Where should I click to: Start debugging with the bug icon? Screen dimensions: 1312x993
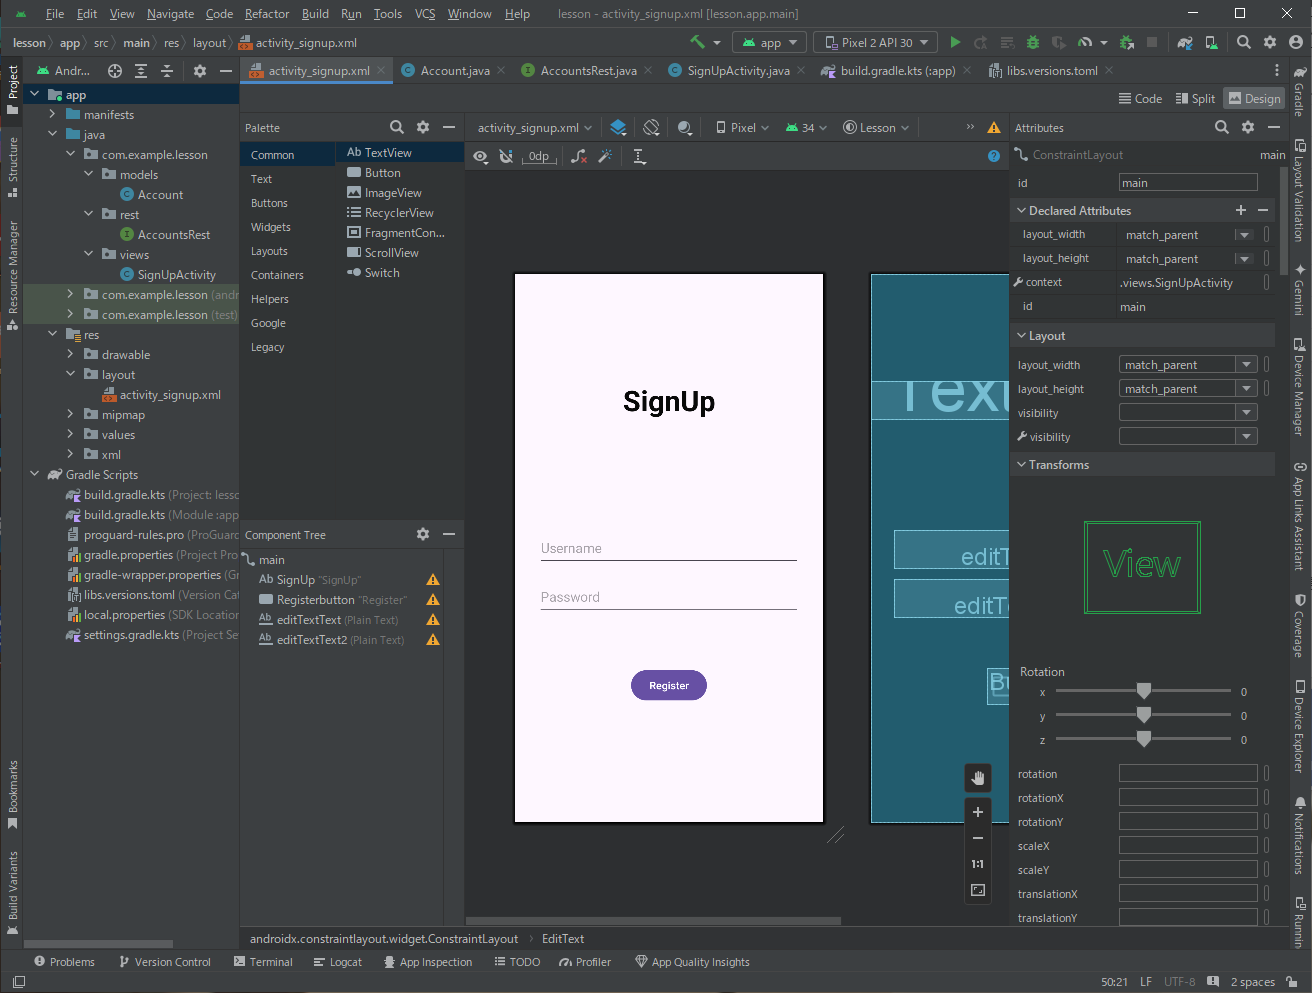1033,42
